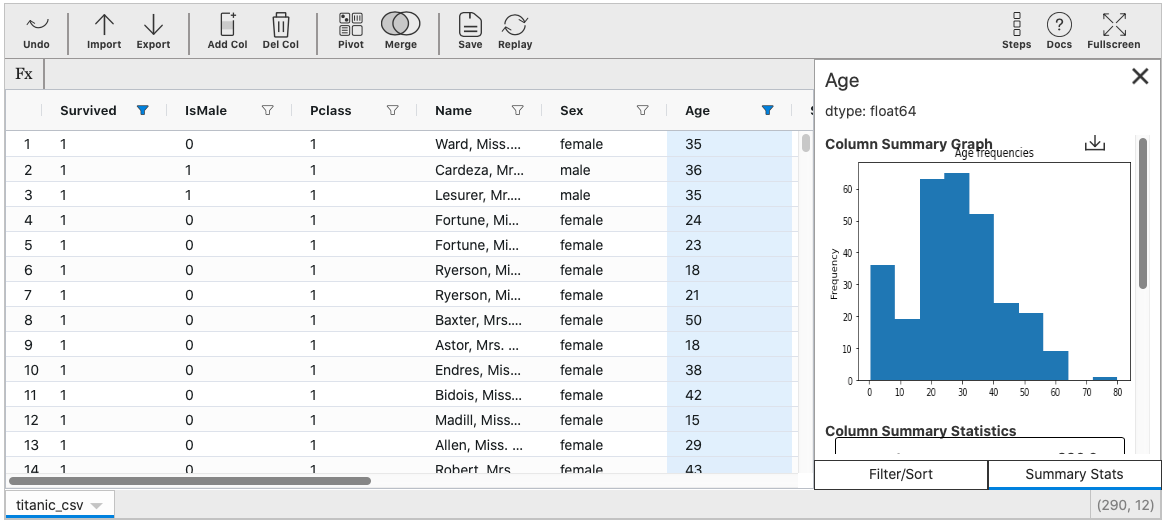Click the Replay analysis icon
Viewport: 1168px width, 524px height.
(x=515, y=32)
